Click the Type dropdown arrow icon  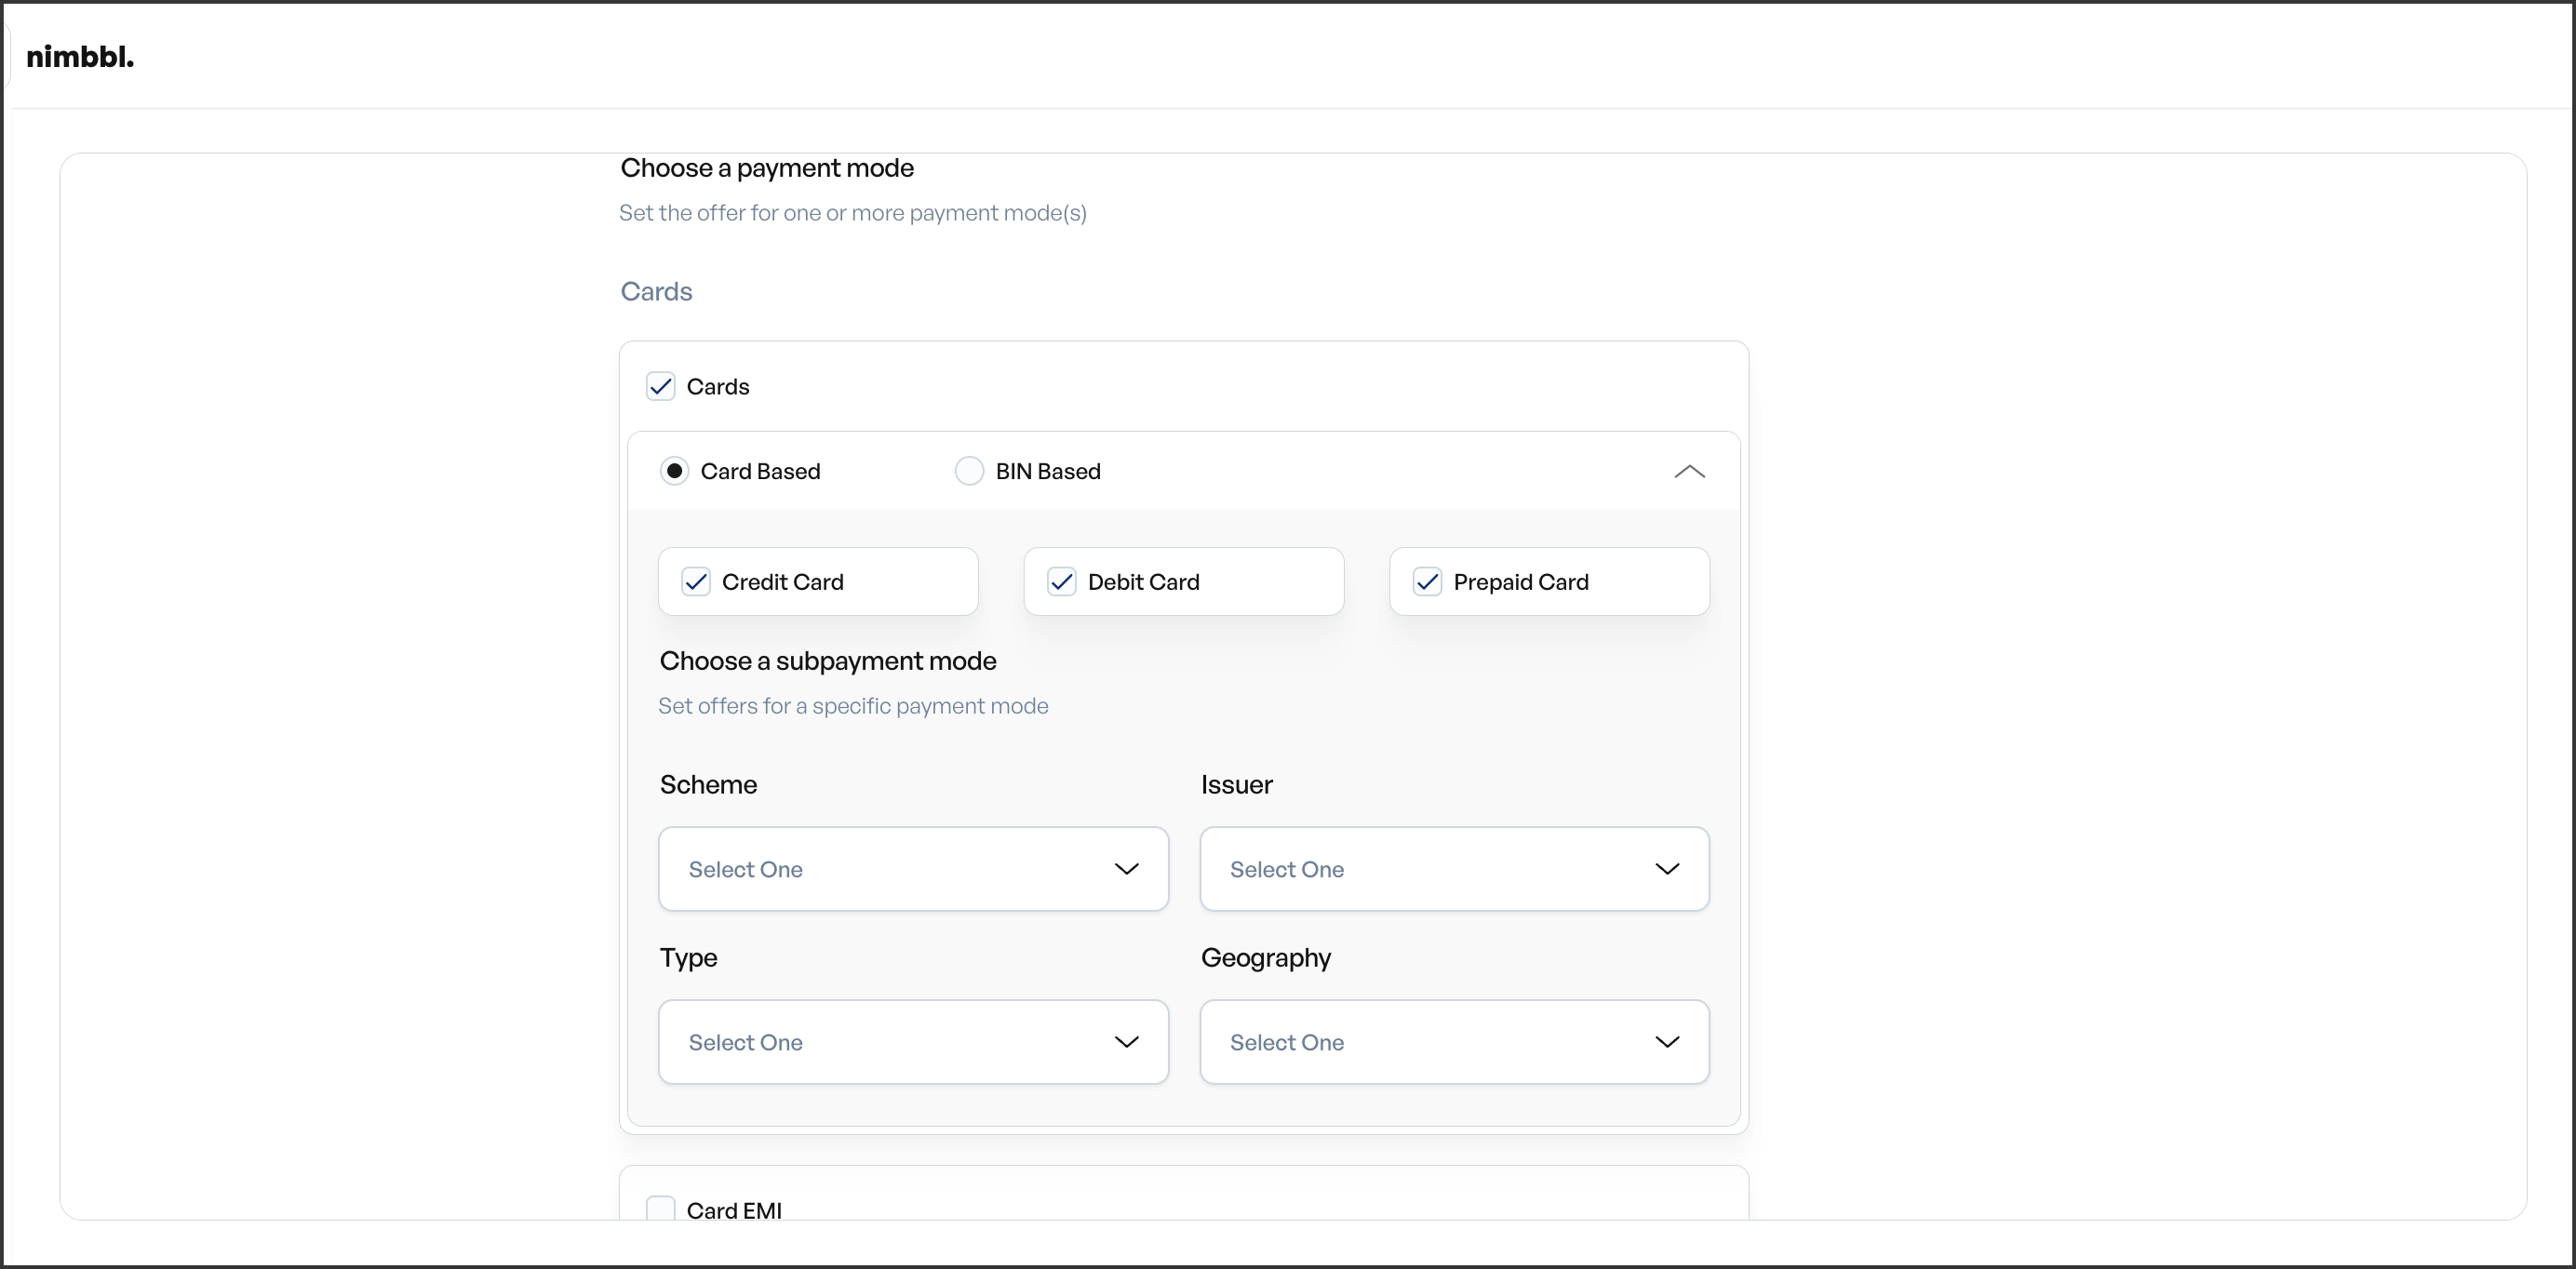[x=1126, y=1042]
